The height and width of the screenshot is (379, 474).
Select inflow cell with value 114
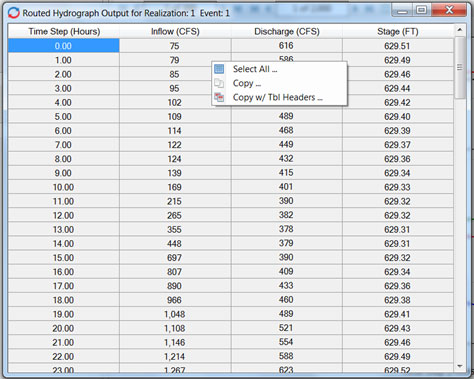coord(175,131)
